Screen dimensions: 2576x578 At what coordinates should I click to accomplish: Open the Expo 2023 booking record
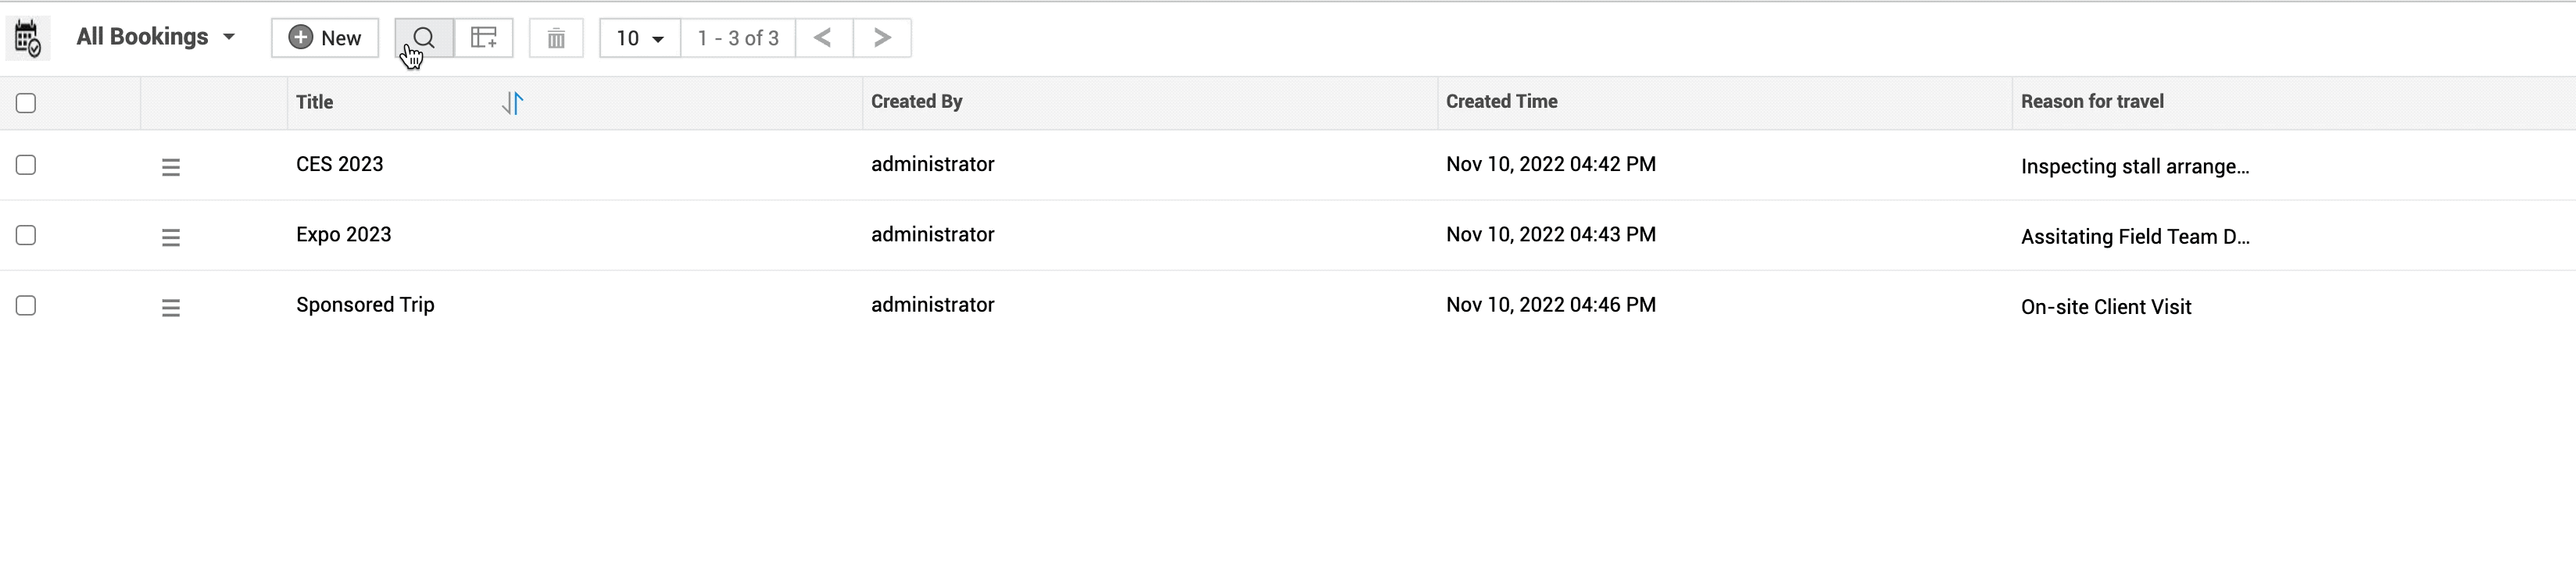(x=343, y=235)
